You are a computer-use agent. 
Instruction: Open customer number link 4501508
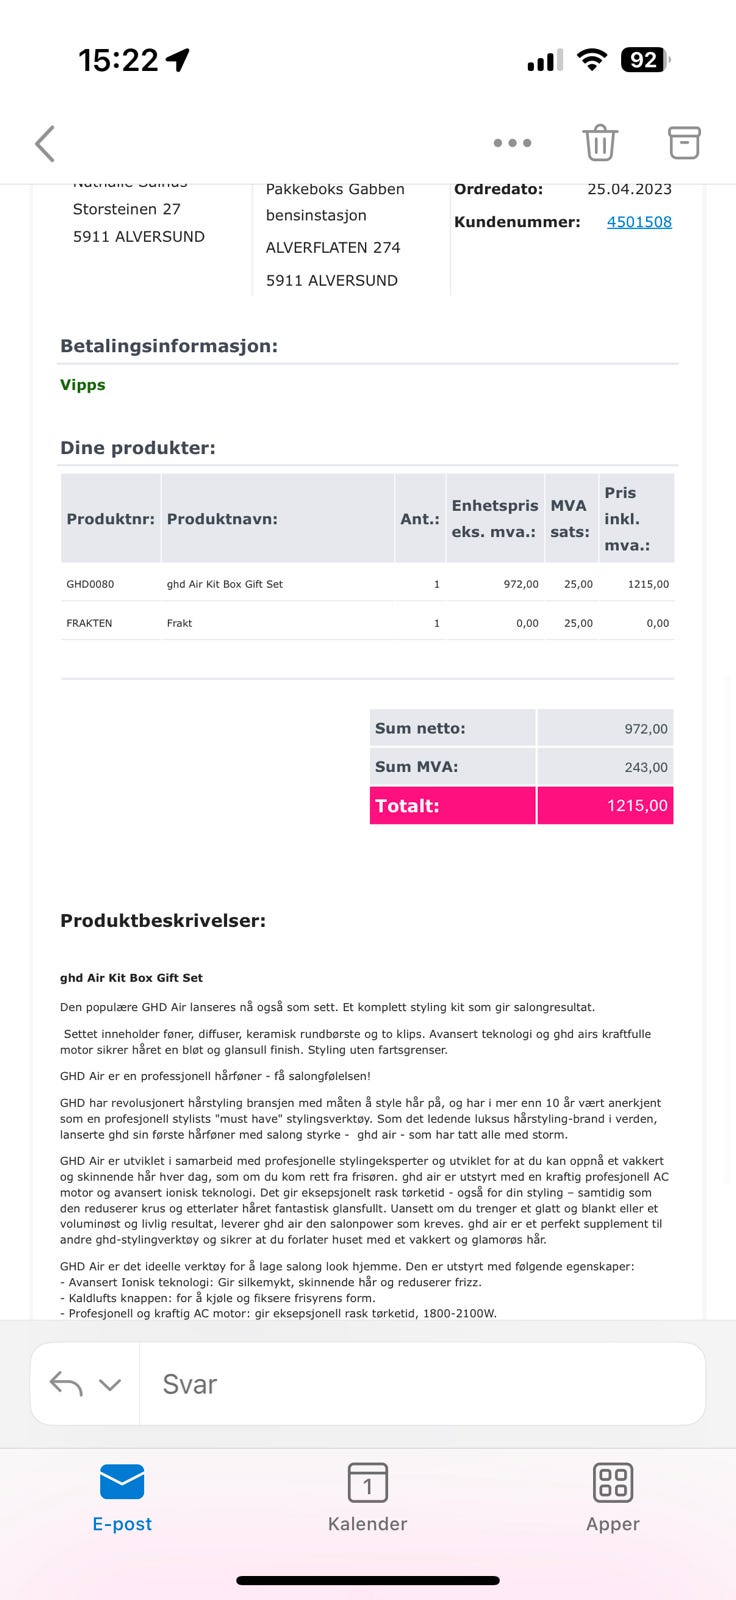pos(640,222)
